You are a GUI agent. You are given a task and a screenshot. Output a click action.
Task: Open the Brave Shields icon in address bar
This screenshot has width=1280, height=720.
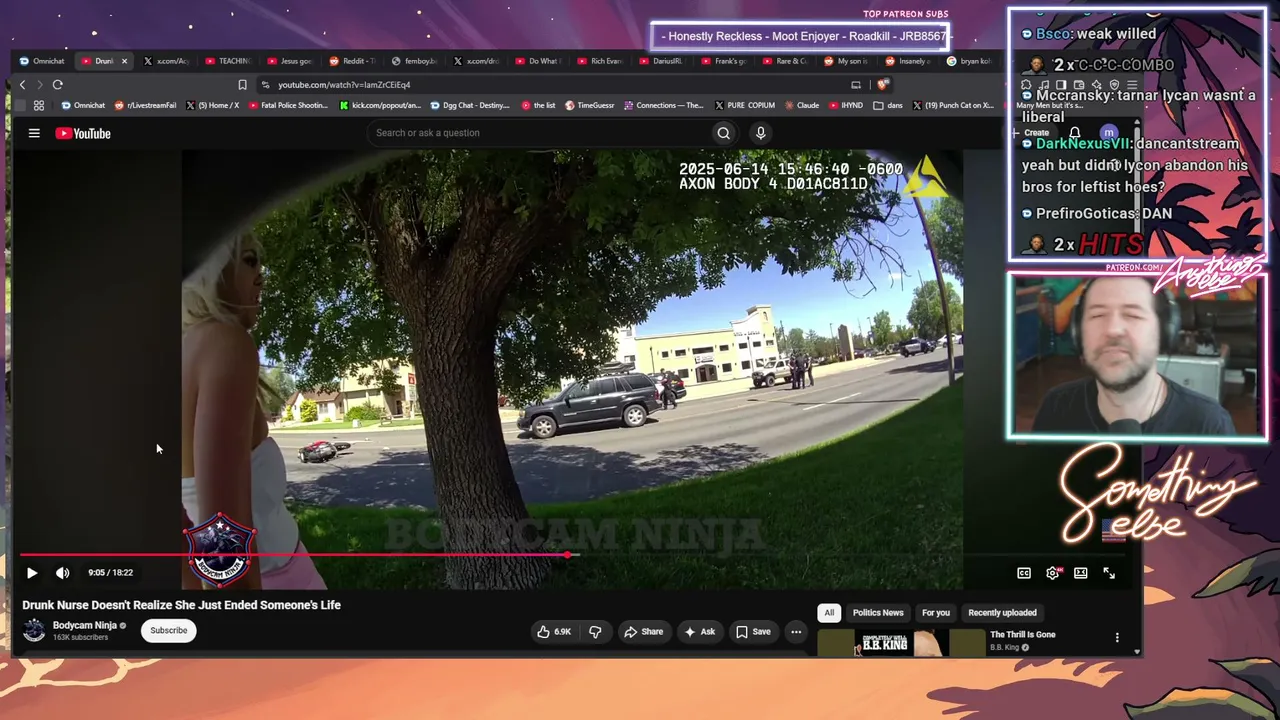(882, 85)
